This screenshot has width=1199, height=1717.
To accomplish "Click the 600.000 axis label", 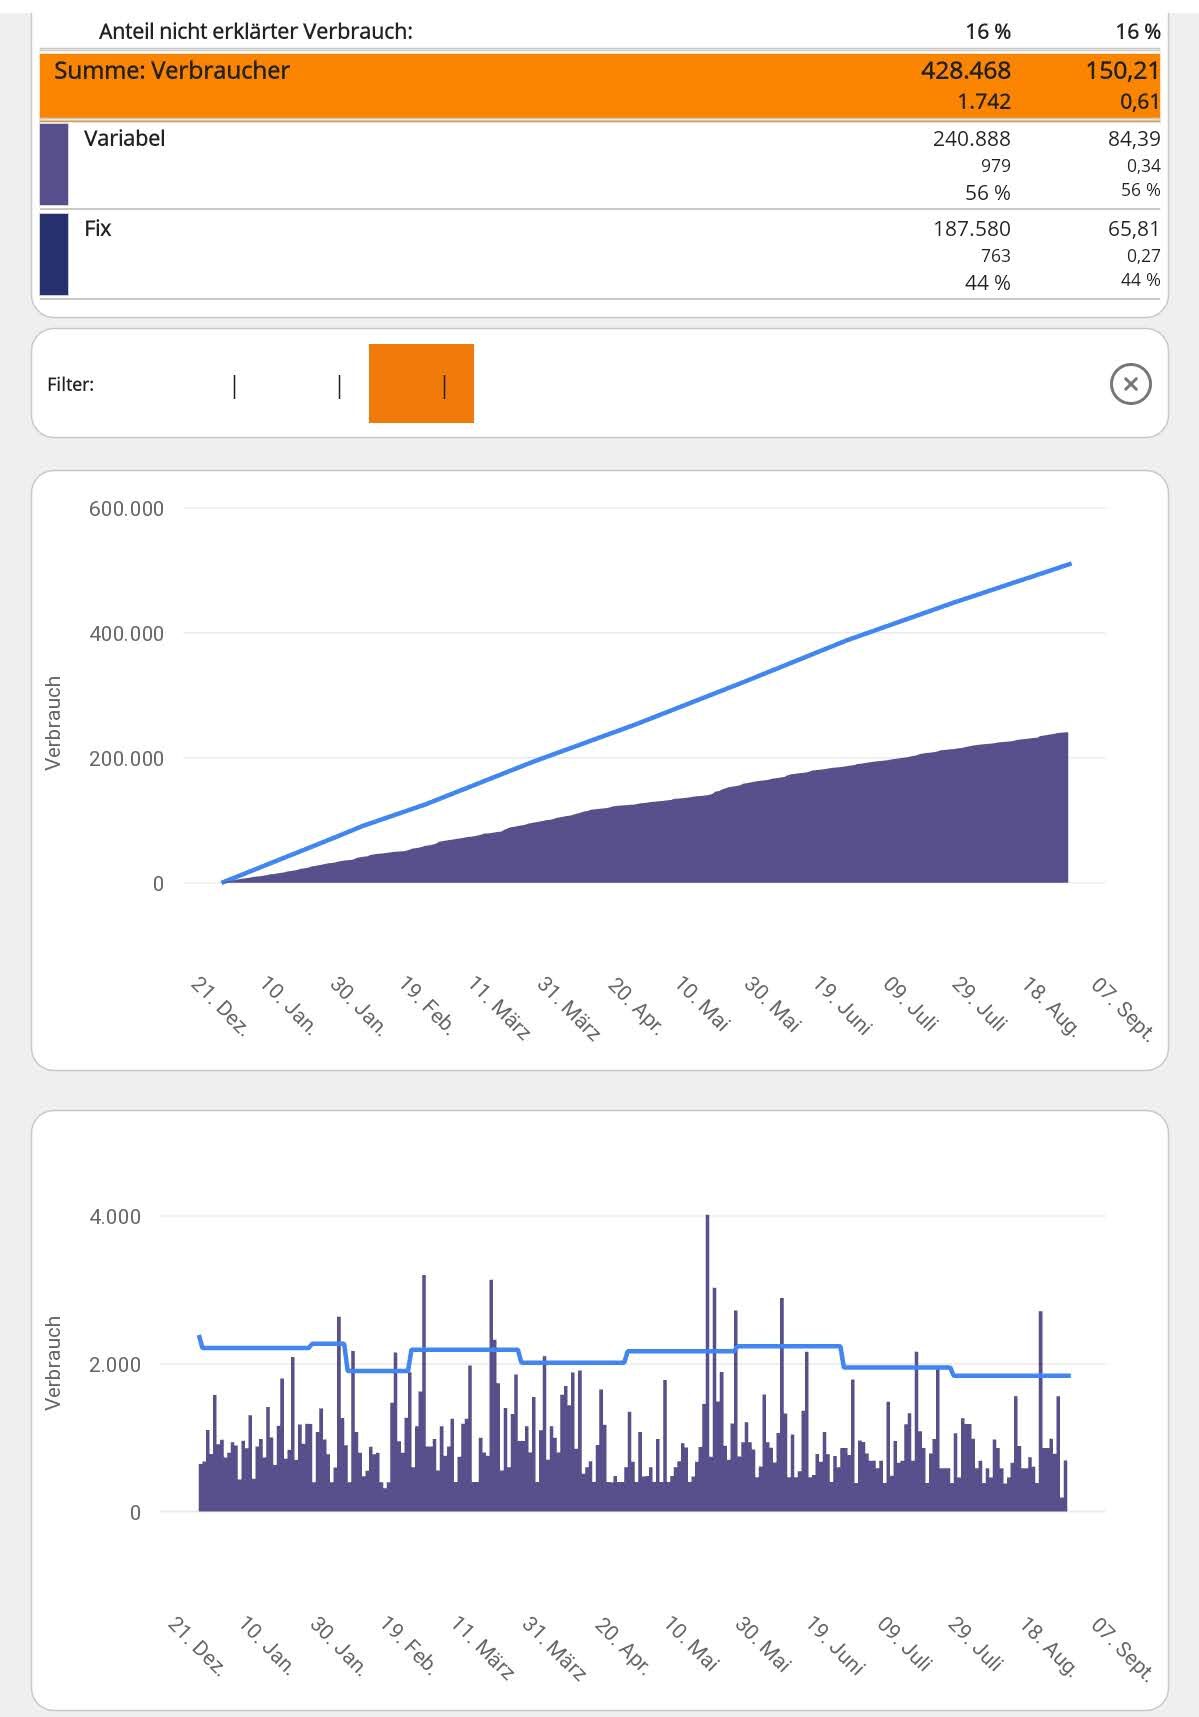I will click(x=126, y=508).
